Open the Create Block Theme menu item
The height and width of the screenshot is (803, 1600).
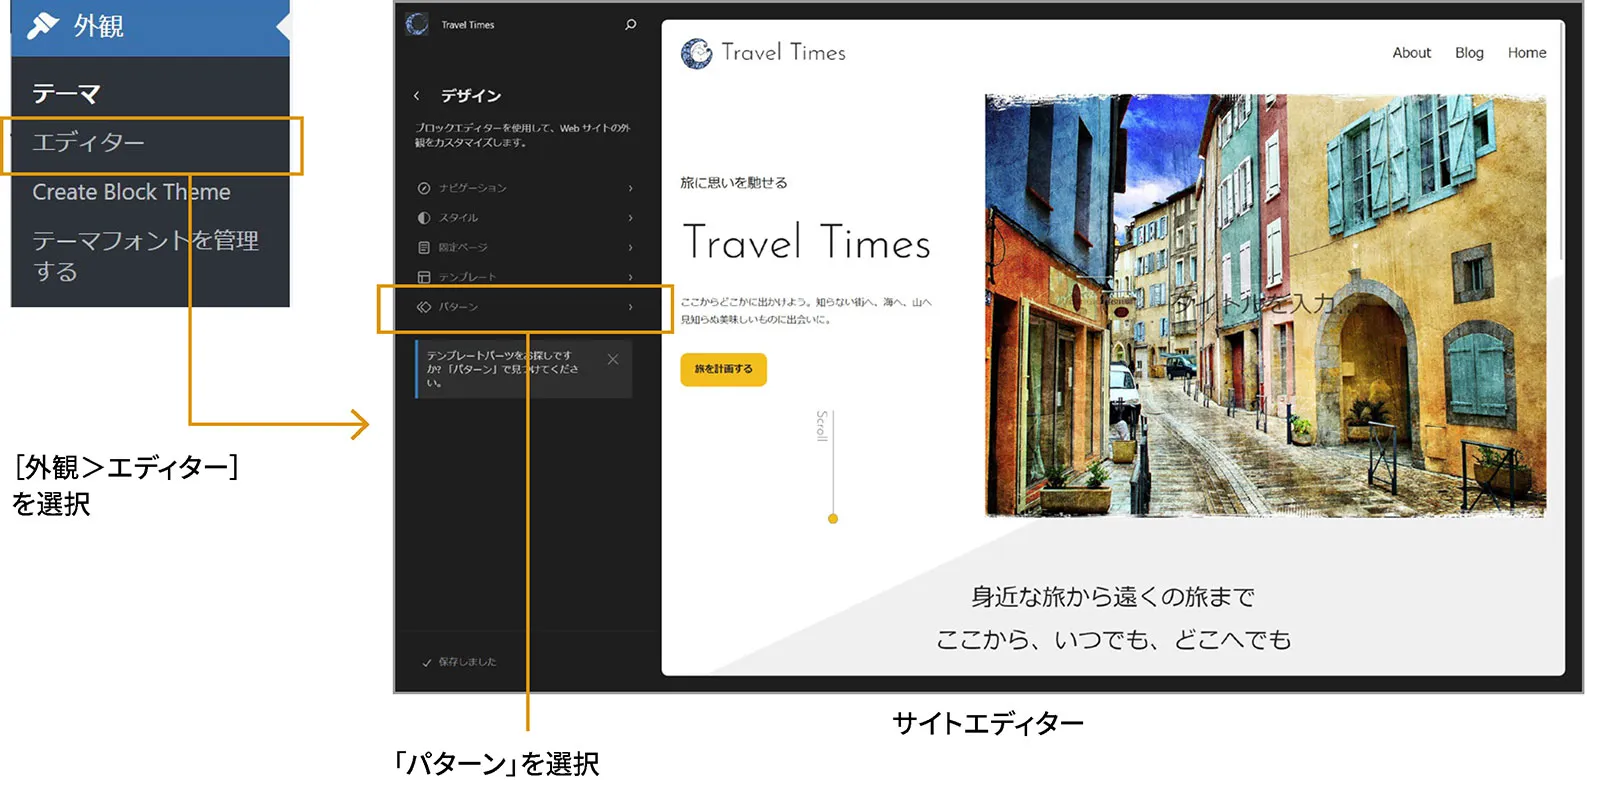[131, 192]
